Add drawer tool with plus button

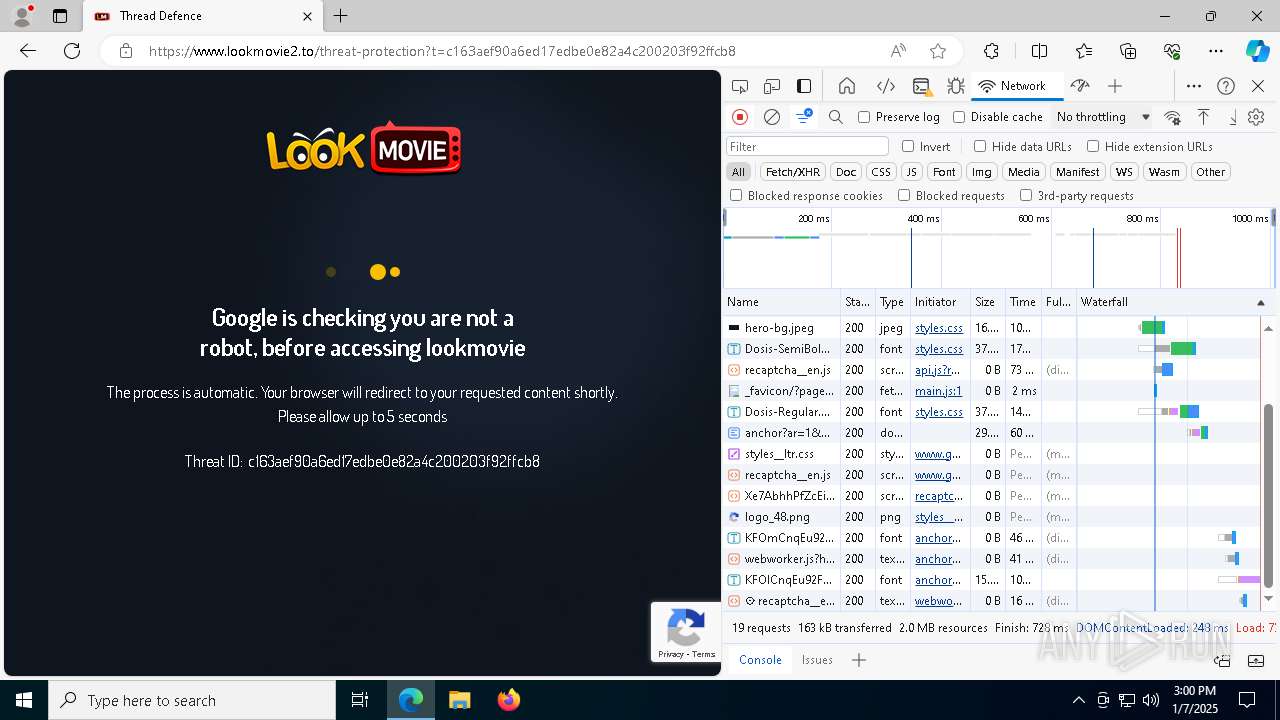click(x=858, y=660)
